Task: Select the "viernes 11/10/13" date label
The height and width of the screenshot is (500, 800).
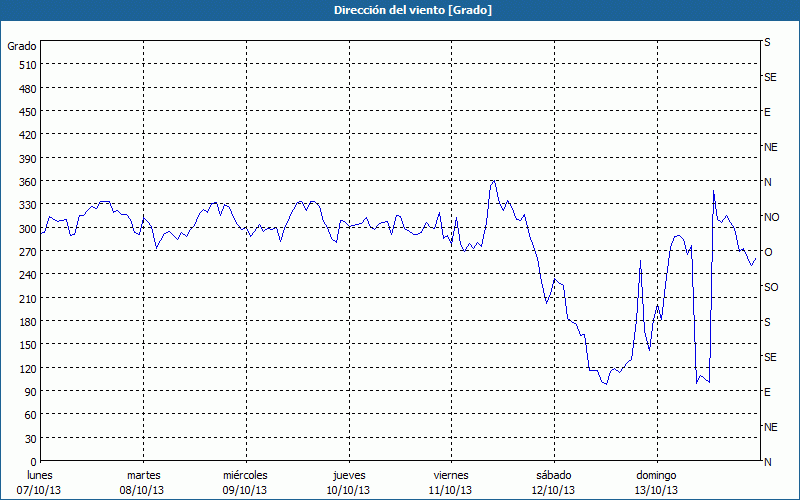Action: click(451, 483)
